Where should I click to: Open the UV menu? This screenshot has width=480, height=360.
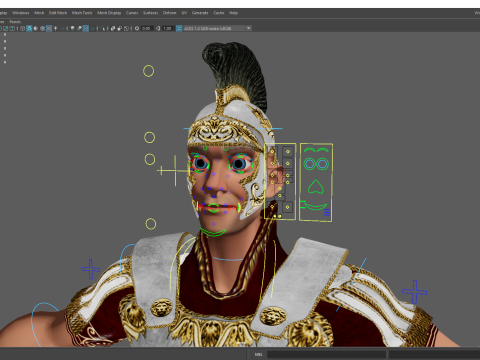(184, 13)
